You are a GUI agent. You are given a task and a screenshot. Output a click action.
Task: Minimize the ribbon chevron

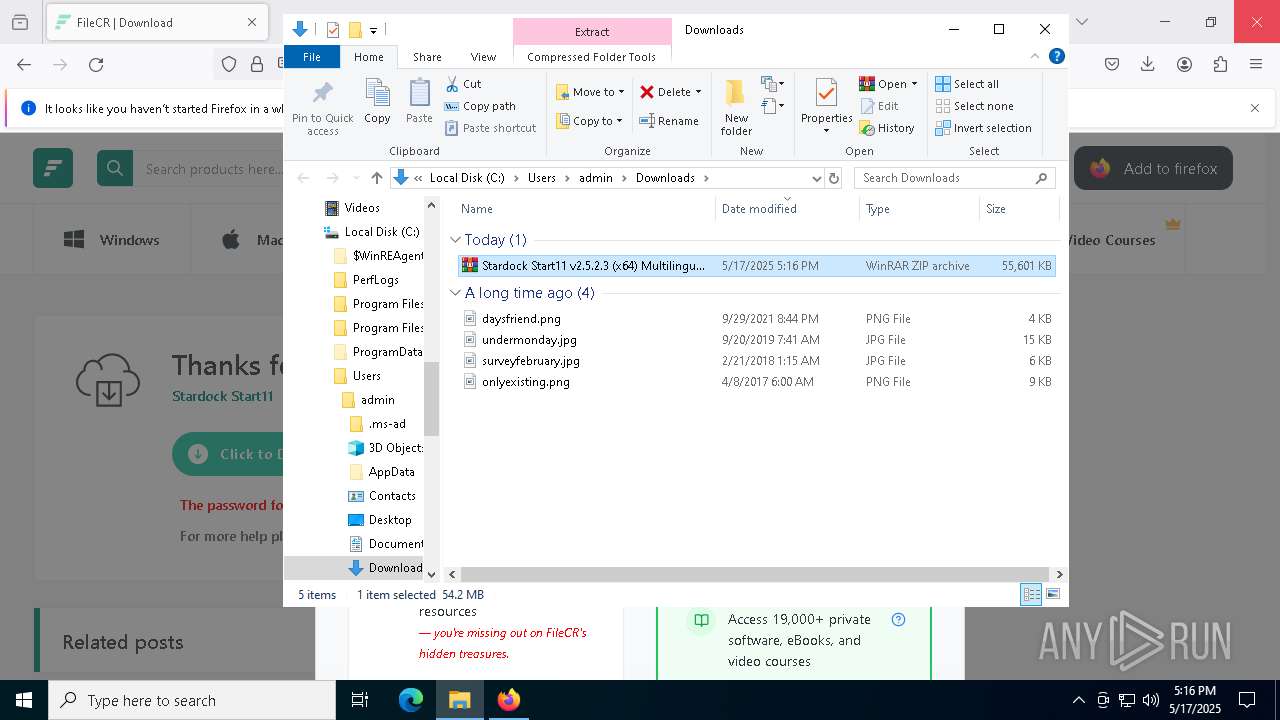(x=1035, y=57)
